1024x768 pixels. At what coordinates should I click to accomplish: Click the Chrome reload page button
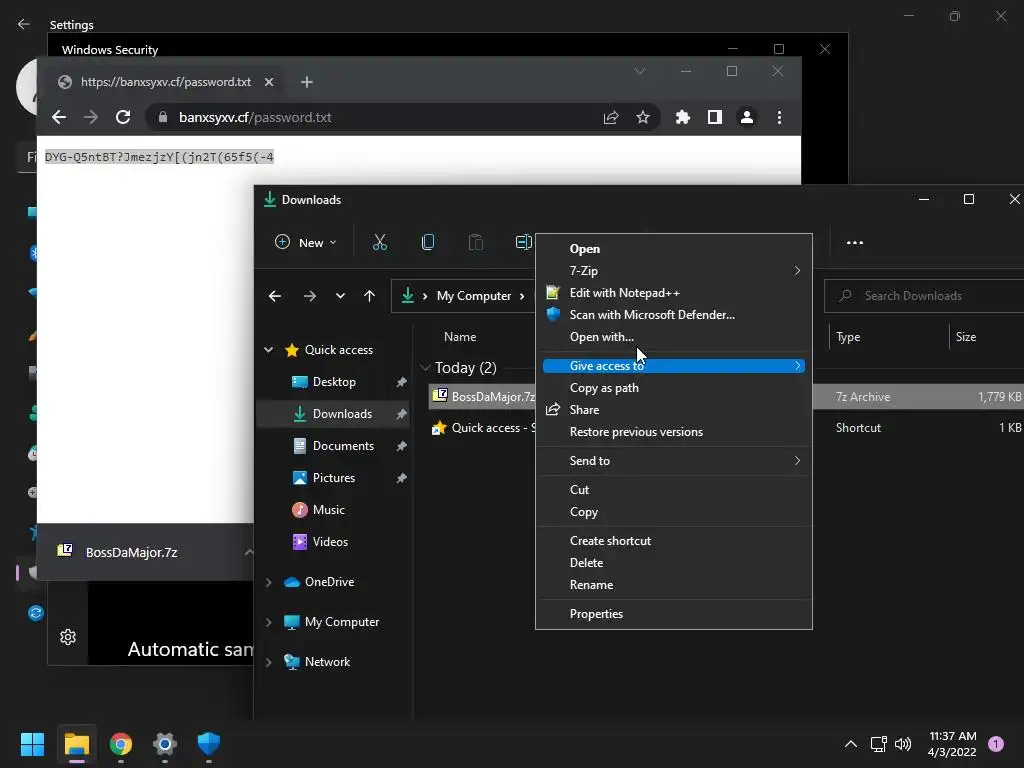[x=123, y=117]
